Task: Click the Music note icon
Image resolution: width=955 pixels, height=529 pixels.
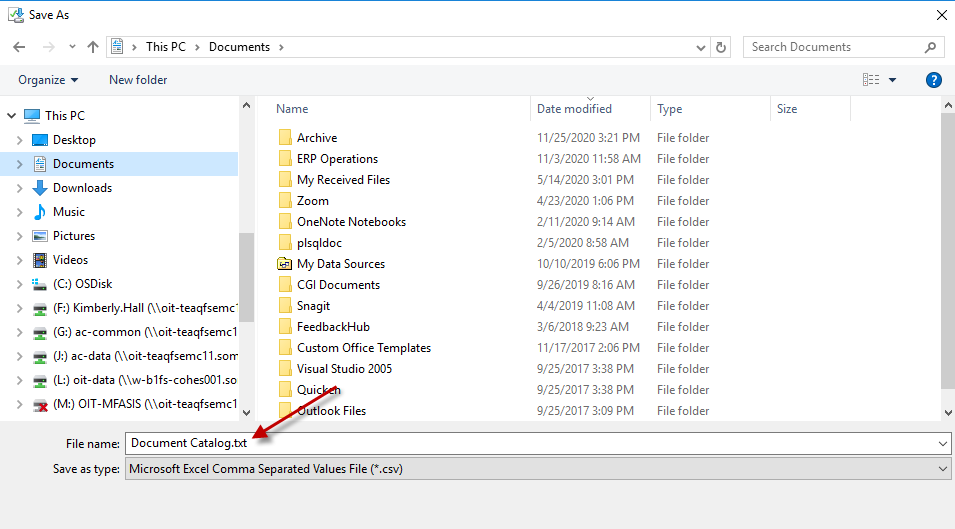Action: coord(40,212)
